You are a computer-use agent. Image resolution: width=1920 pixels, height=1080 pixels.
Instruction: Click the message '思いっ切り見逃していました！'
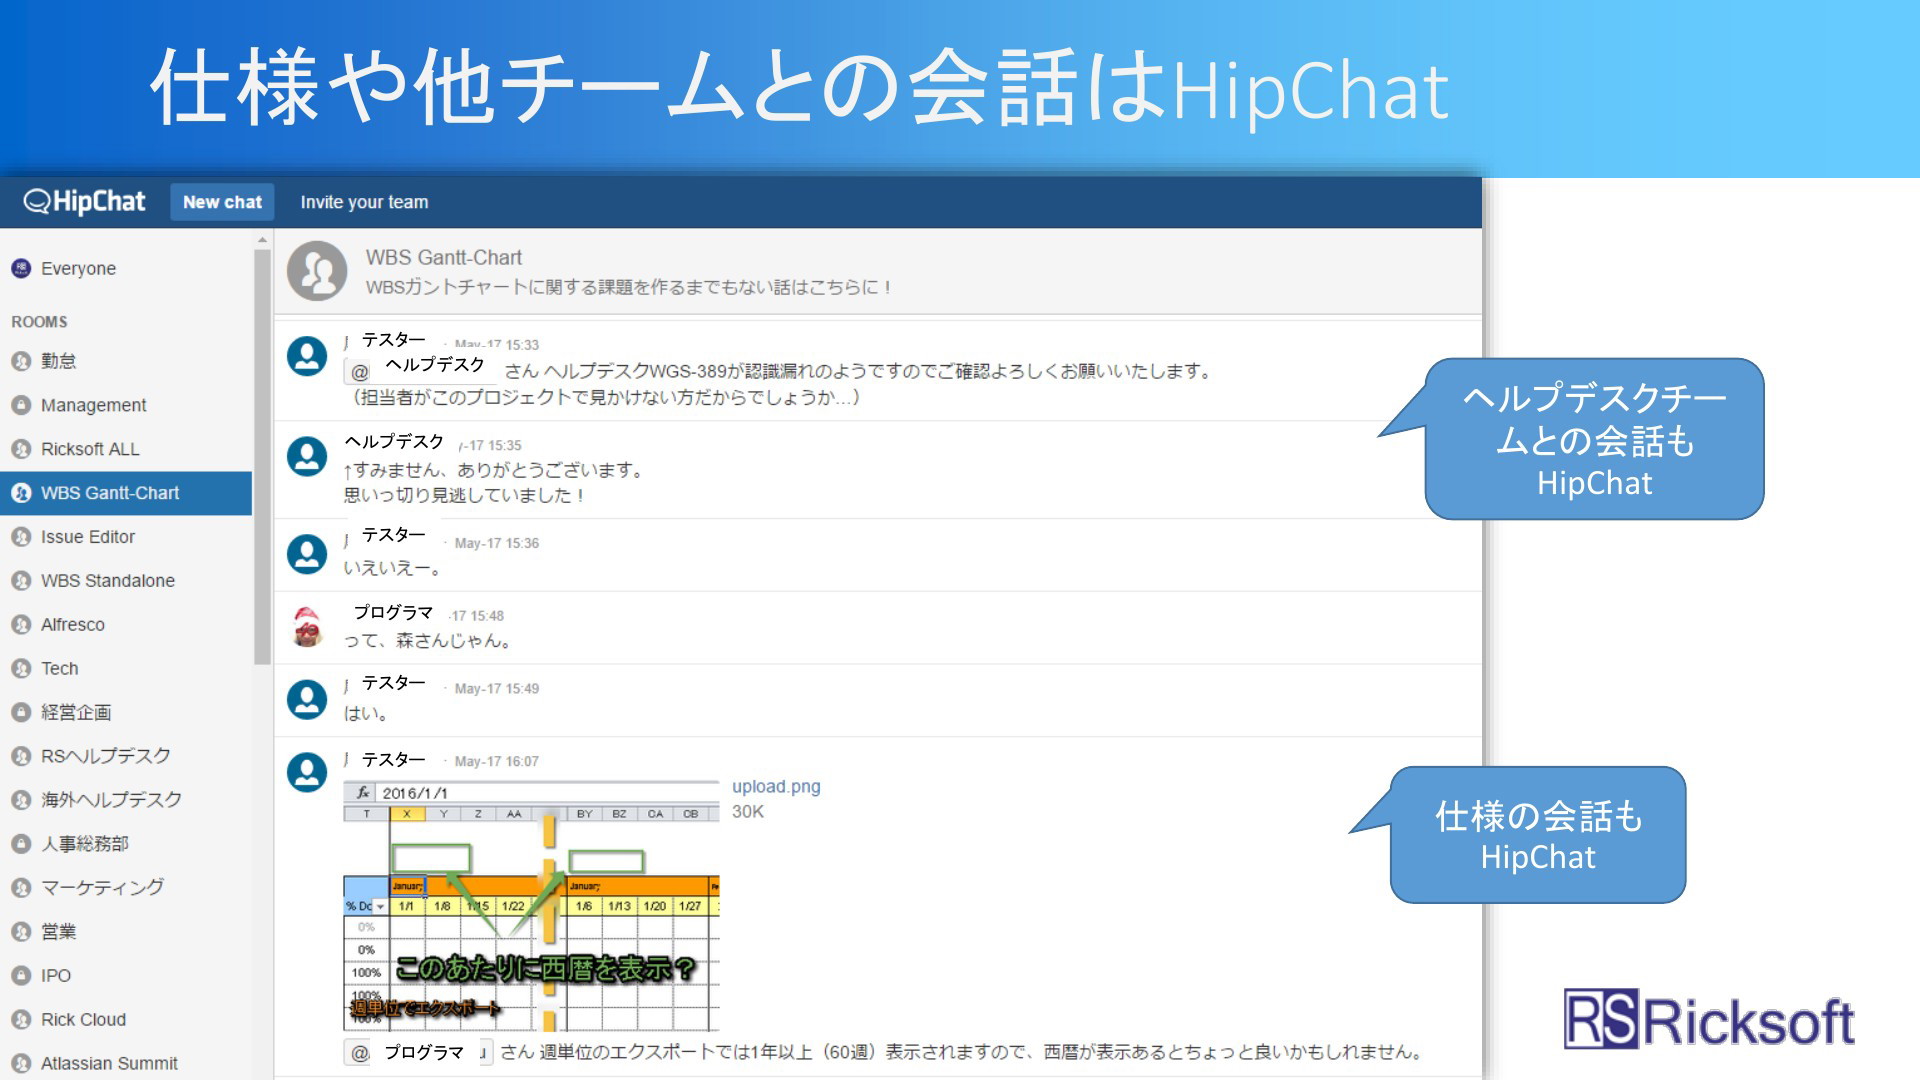click(x=464, y=495)
